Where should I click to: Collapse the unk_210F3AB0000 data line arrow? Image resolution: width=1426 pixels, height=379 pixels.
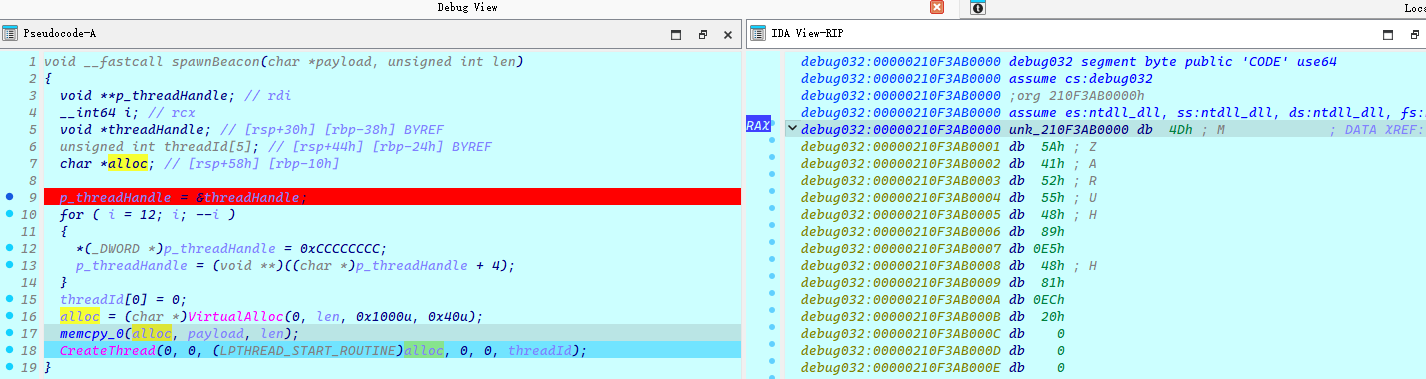click(792, 129)
